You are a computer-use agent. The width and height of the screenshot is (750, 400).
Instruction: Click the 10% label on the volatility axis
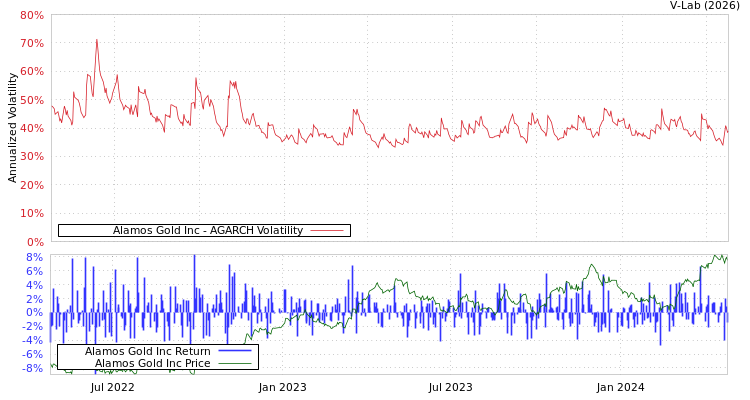32,214
